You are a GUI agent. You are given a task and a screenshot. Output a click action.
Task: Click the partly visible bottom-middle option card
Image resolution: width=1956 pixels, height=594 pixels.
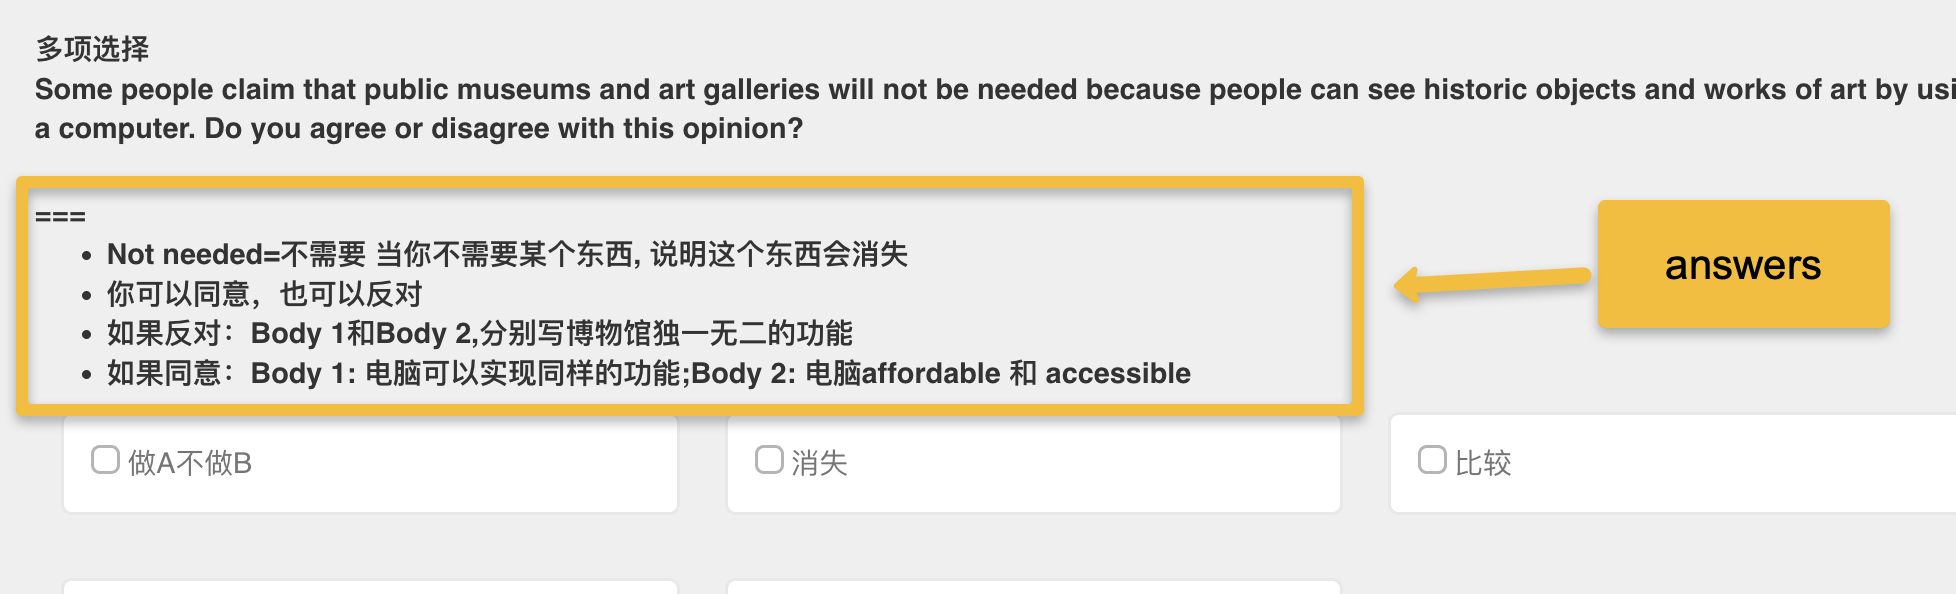(x=1033, y=587)
